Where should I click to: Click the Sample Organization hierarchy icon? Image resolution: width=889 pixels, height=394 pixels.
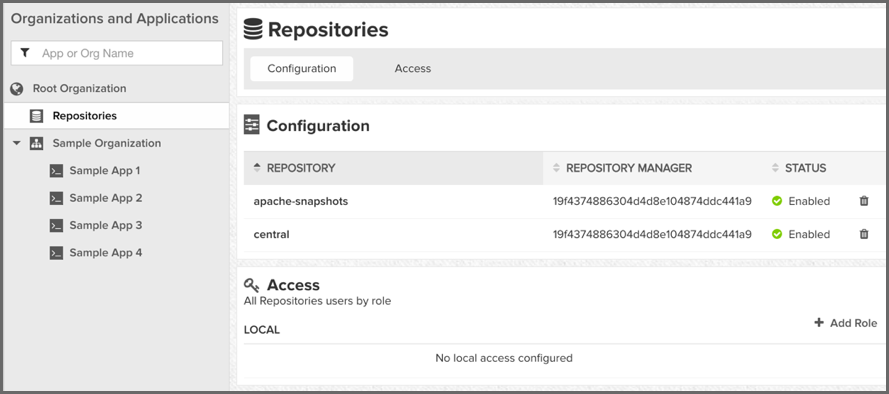[x=36, y=143]
